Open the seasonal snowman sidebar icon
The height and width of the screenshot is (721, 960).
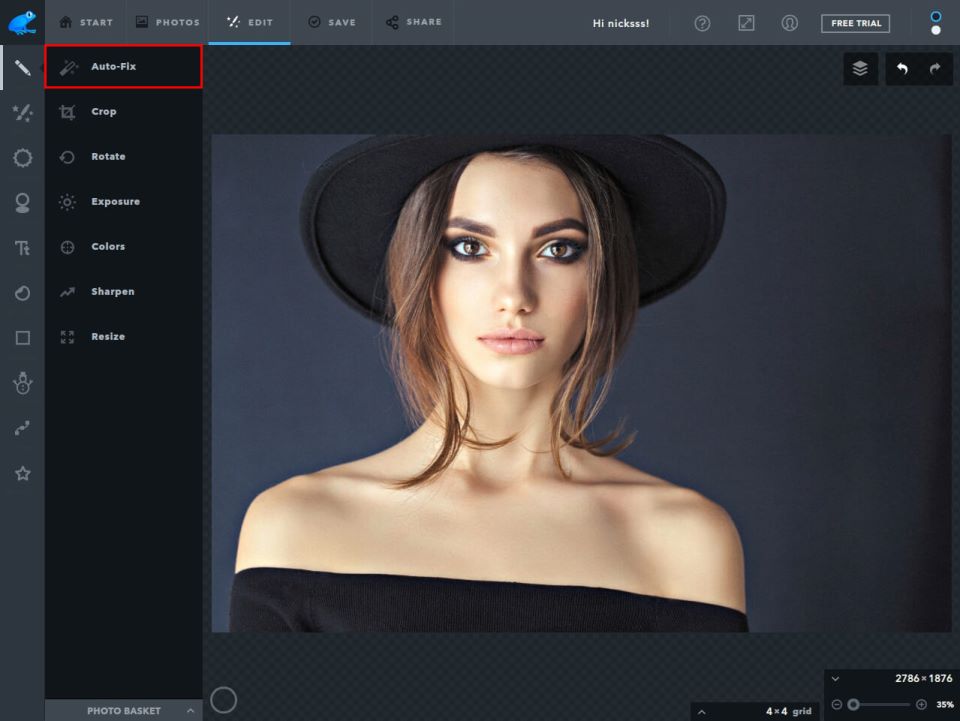pos(23,383)
